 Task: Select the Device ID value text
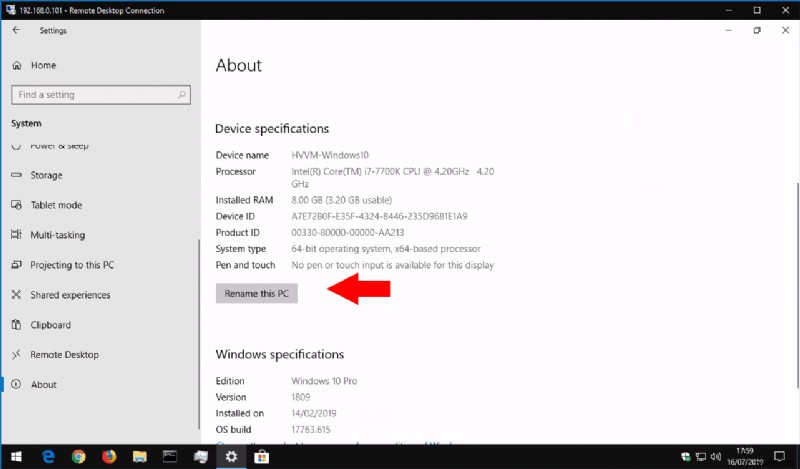(379, 216)
